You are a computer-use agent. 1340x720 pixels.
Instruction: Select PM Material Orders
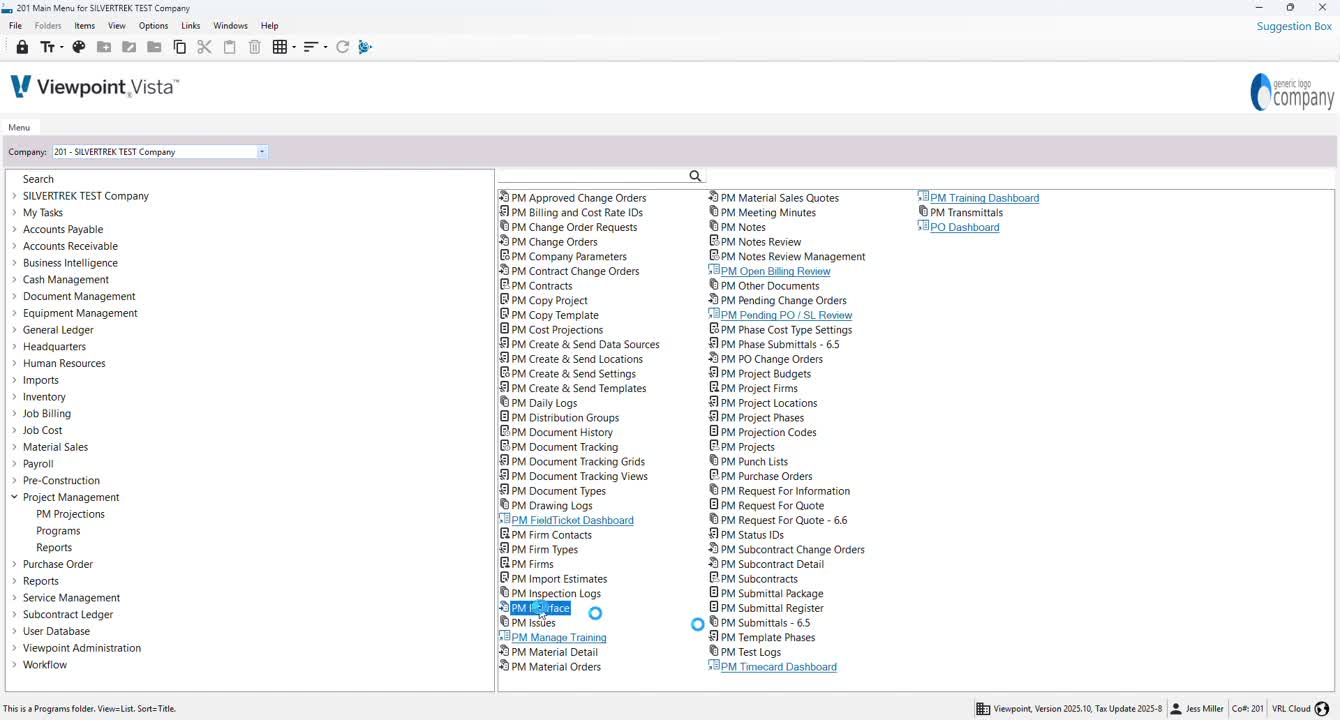coord(556,667)
